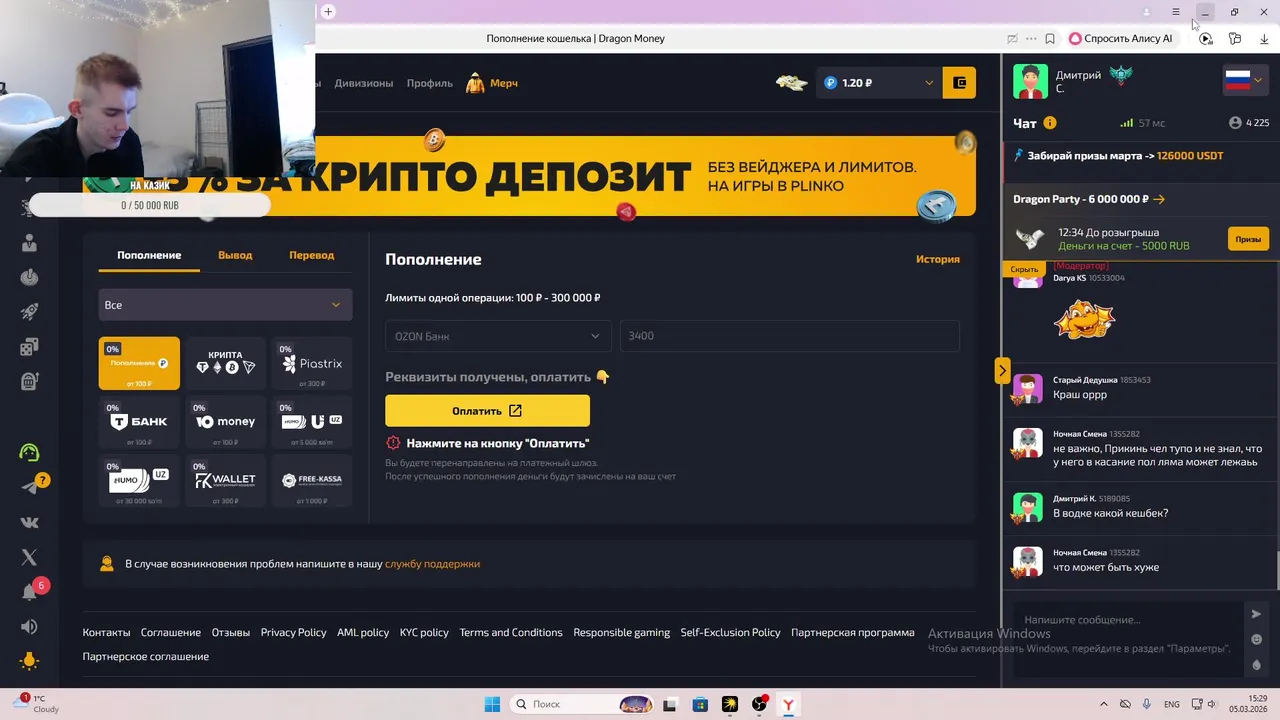
Task: Click user rank emblem next to name
Action: (1121, 76)
